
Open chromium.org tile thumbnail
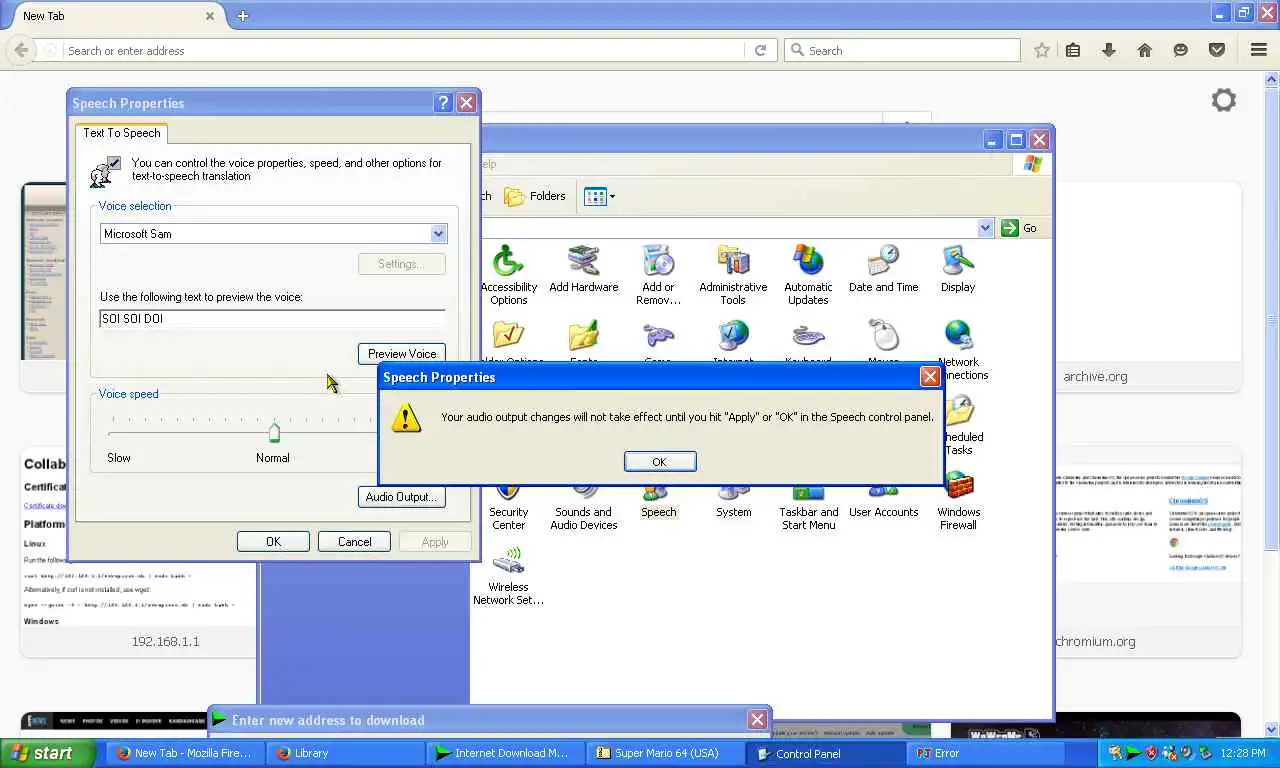(x=1148, y=550)
